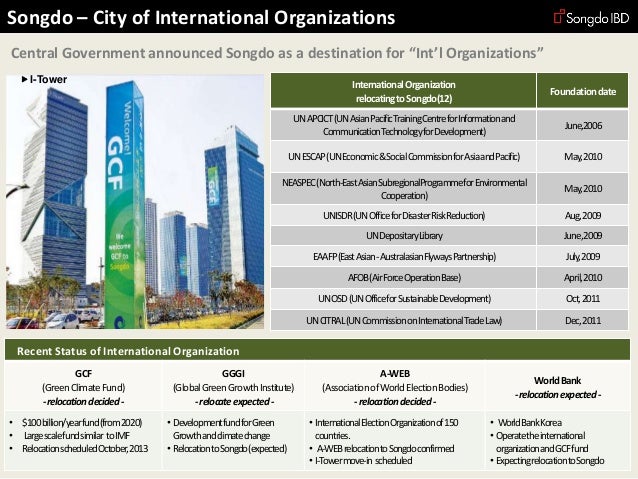638x479 pixels.
Task: Click the 'Foundation date' column header
Action: (583, 92)
